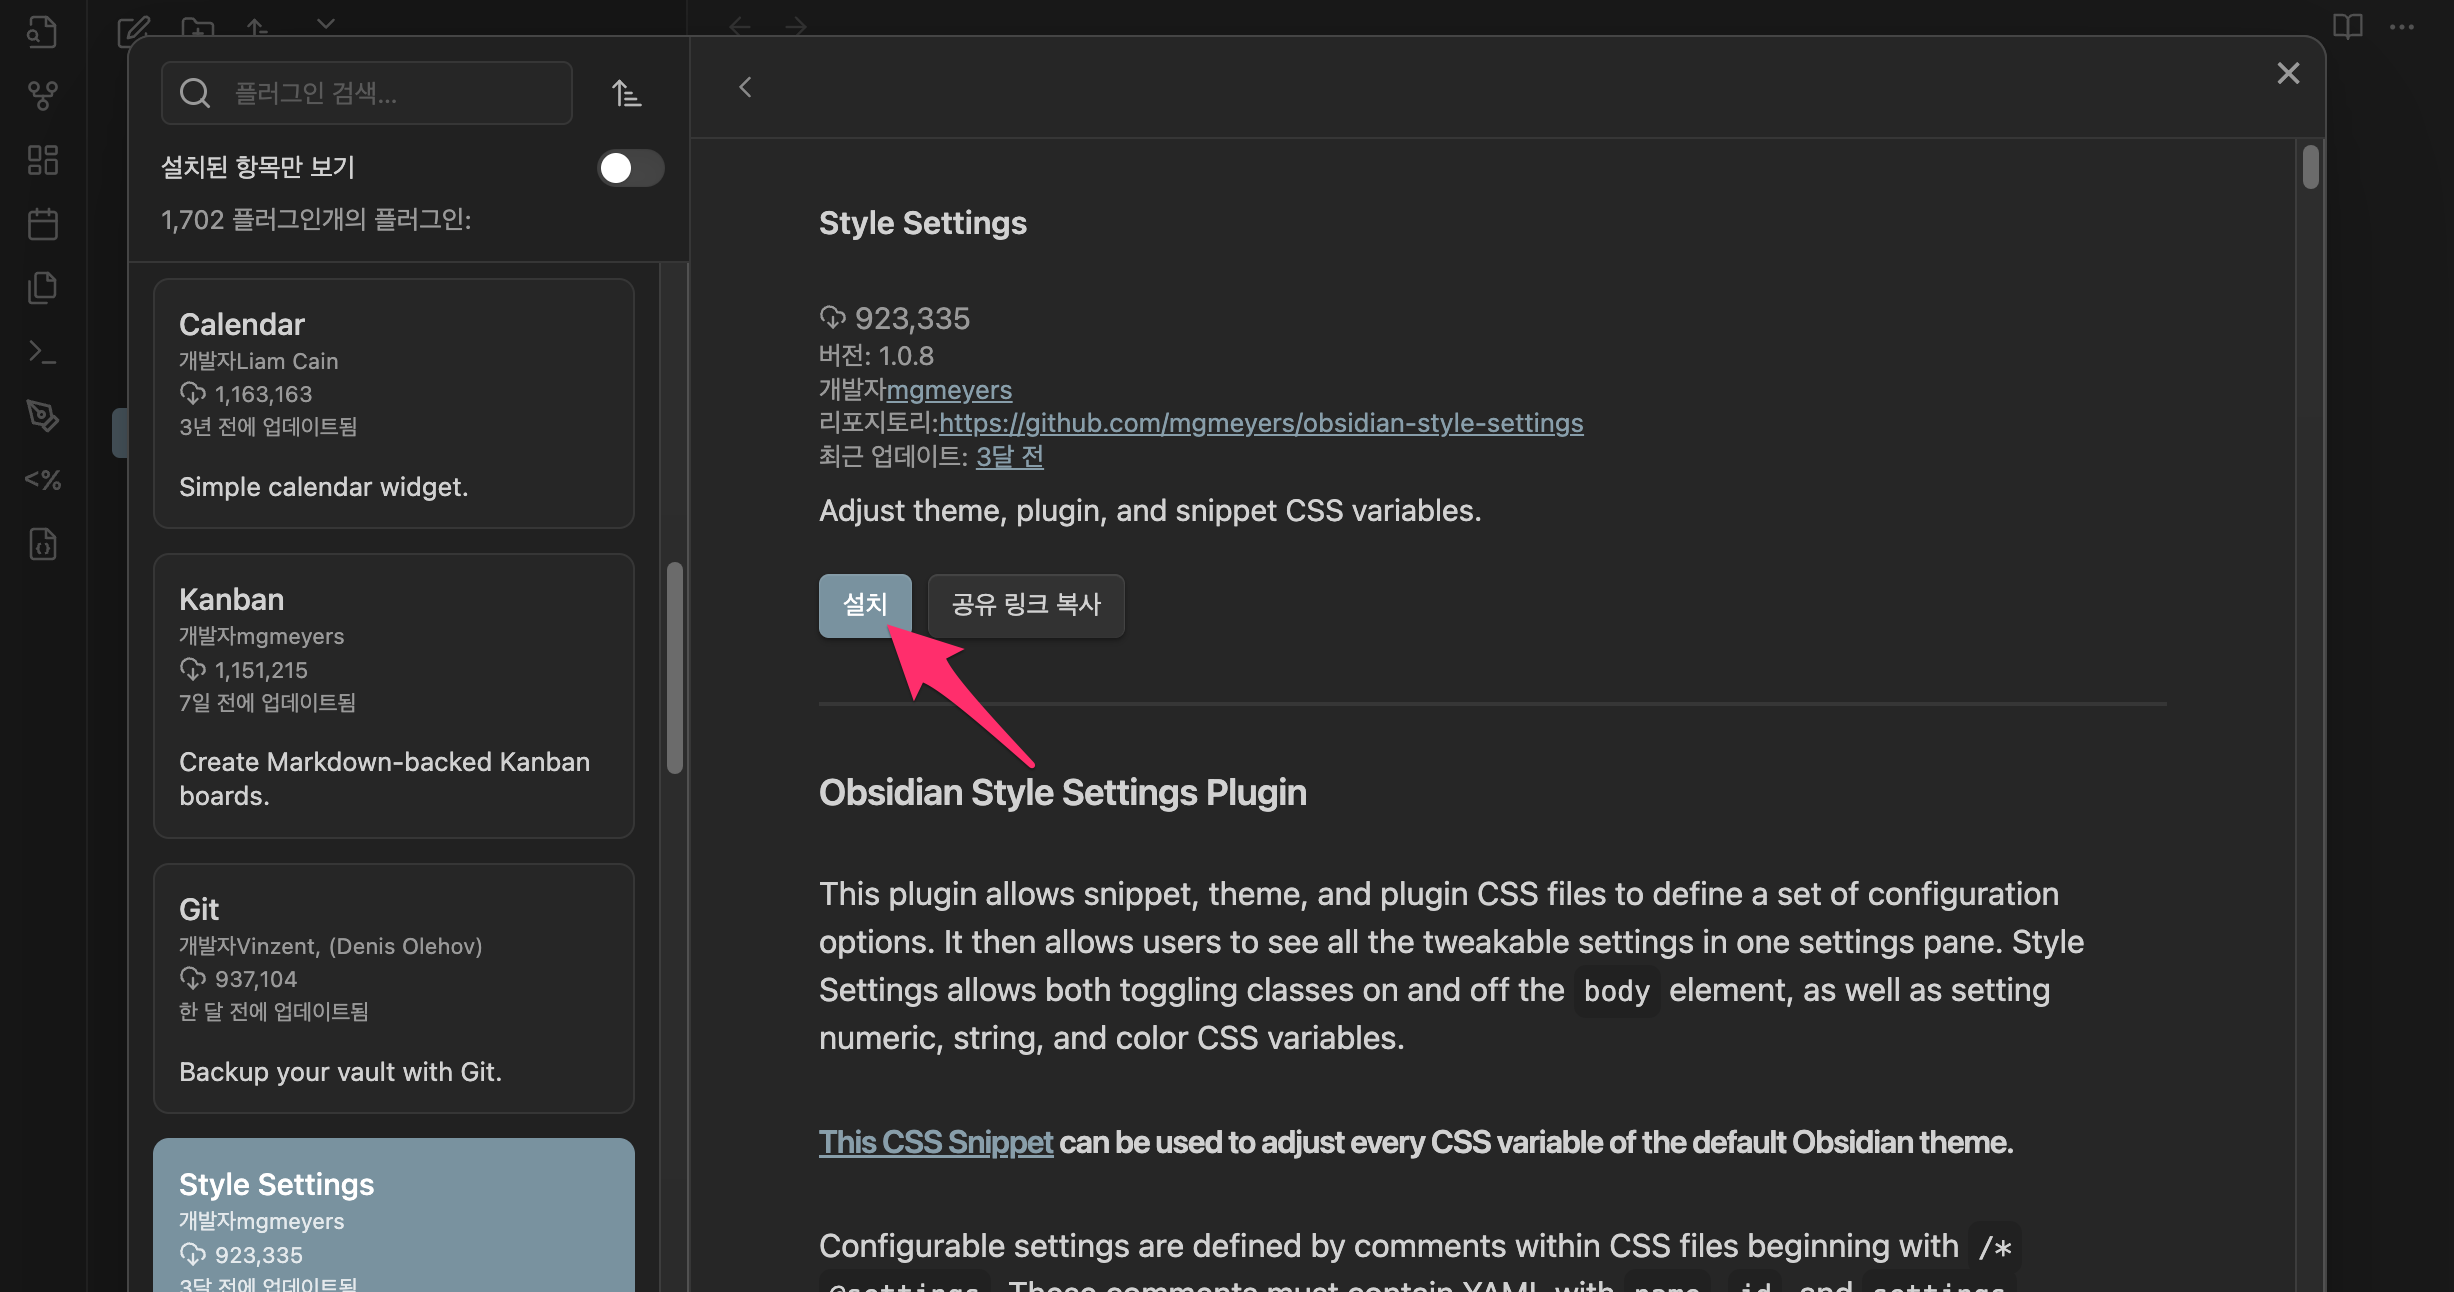Image resolution: width=2454 pixels, height=1292 pixels.
Task: Open the This CSS Snippet link
Action: 936,1142
